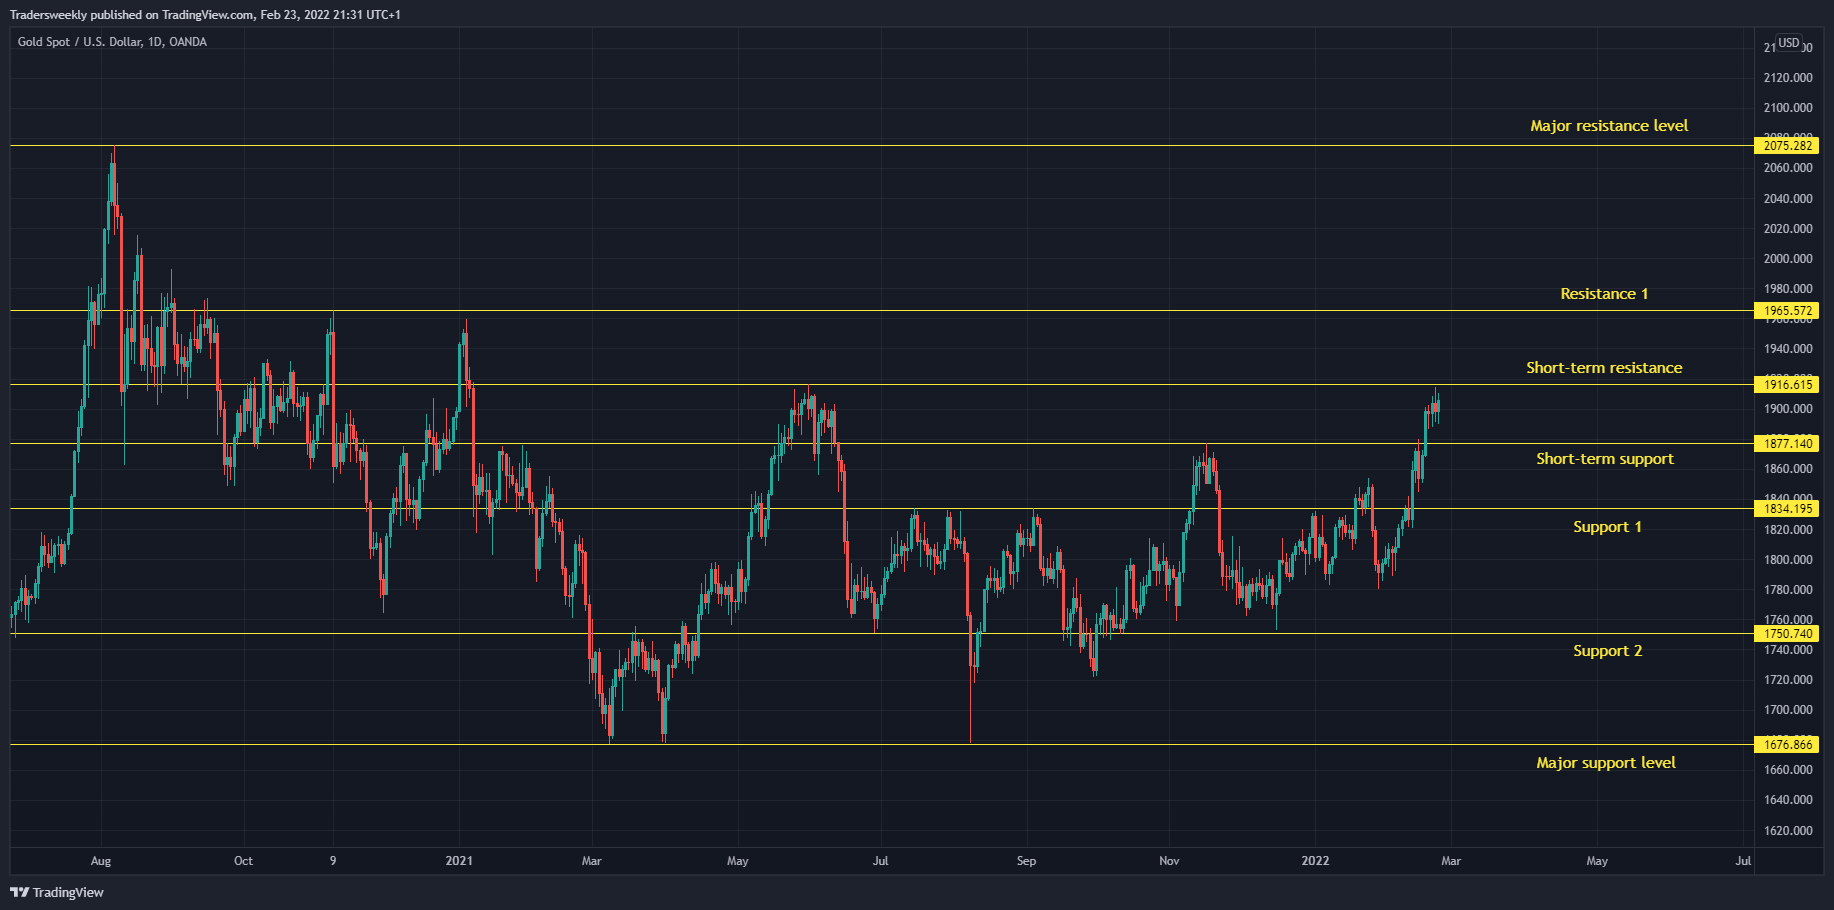Click the Support 1 annotation

[1607, 527]
